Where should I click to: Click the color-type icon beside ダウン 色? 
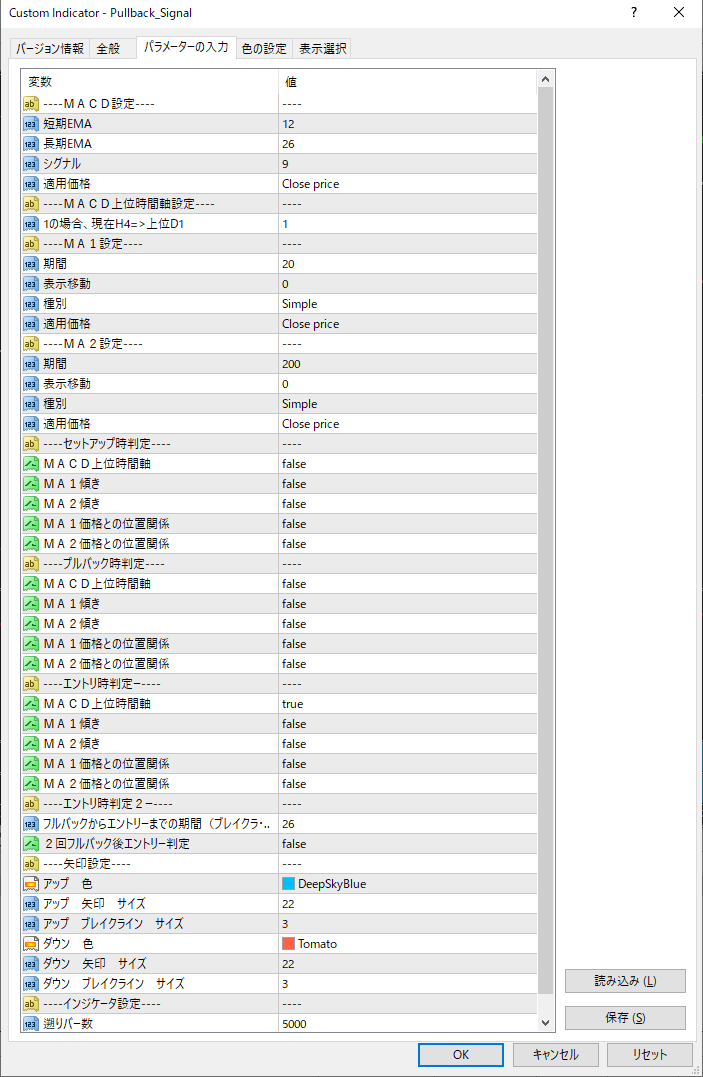(31, 944)
